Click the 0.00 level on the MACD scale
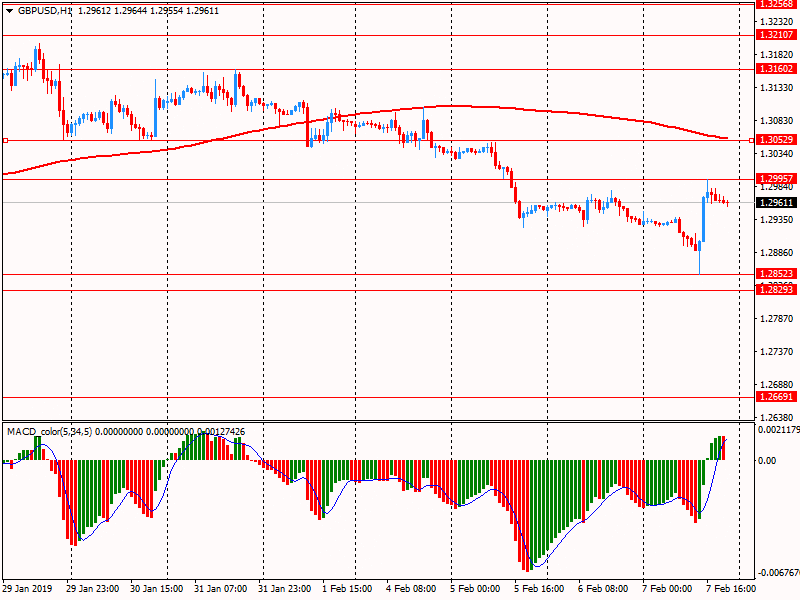Viewport: 800px width, 600px height. (767, 461)
